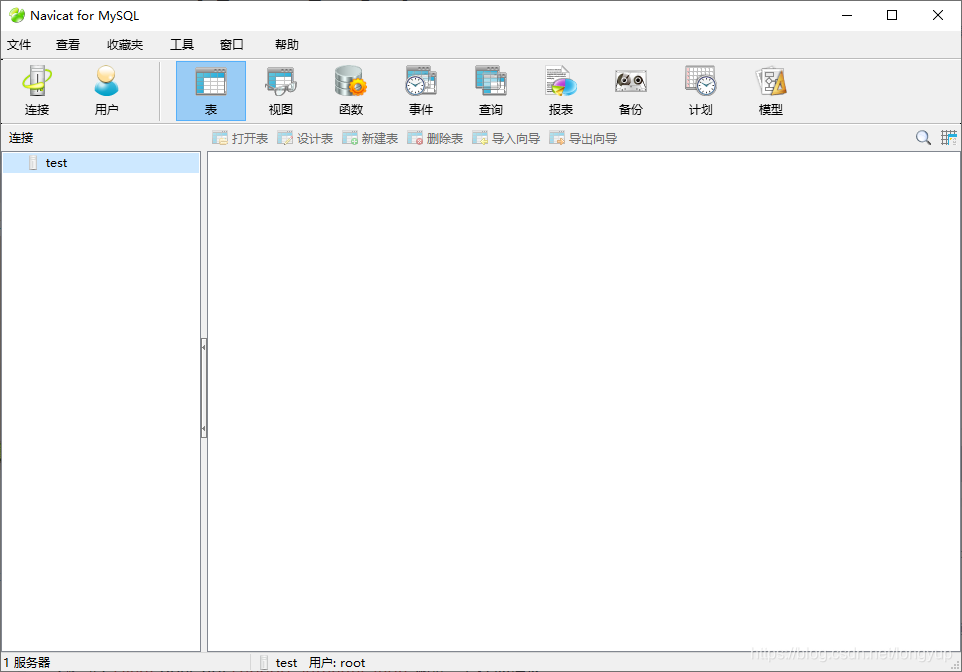Click the search magnifier icon

click(923, 137)
